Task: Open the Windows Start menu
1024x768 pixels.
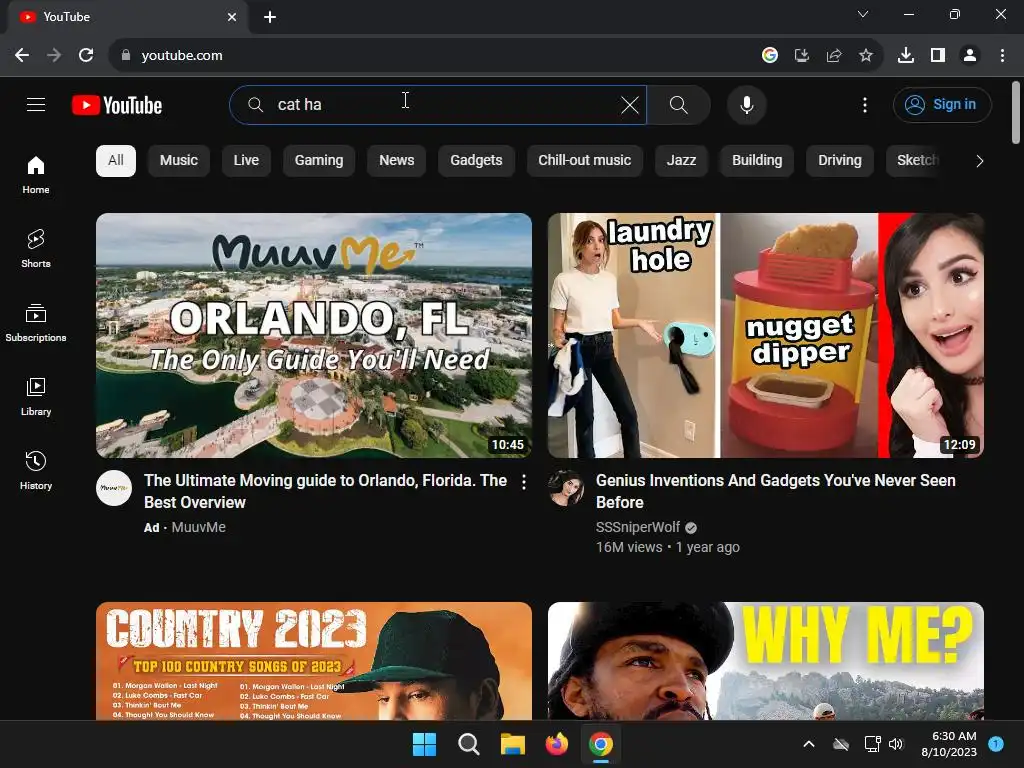Action: (x=424, y=744)
